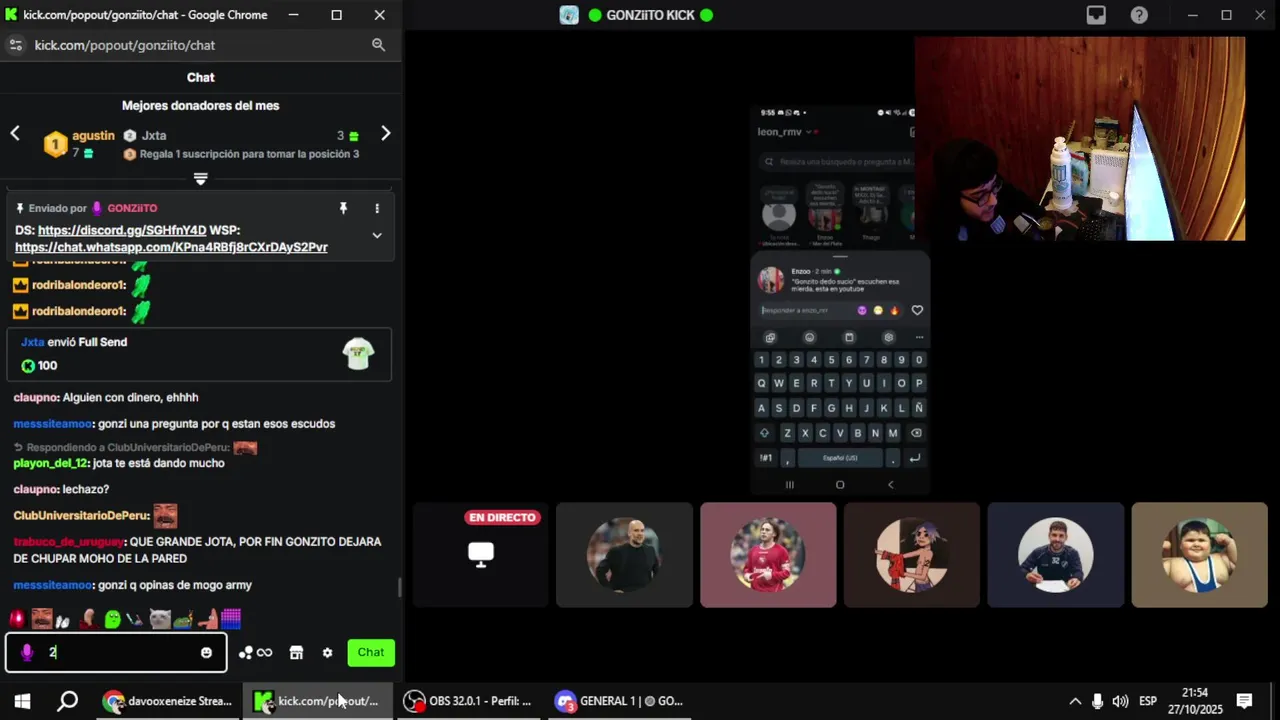Select the cartoon character participant tile
The height and width of the screenshot is (720, 1280).
[x=912, y=555]
